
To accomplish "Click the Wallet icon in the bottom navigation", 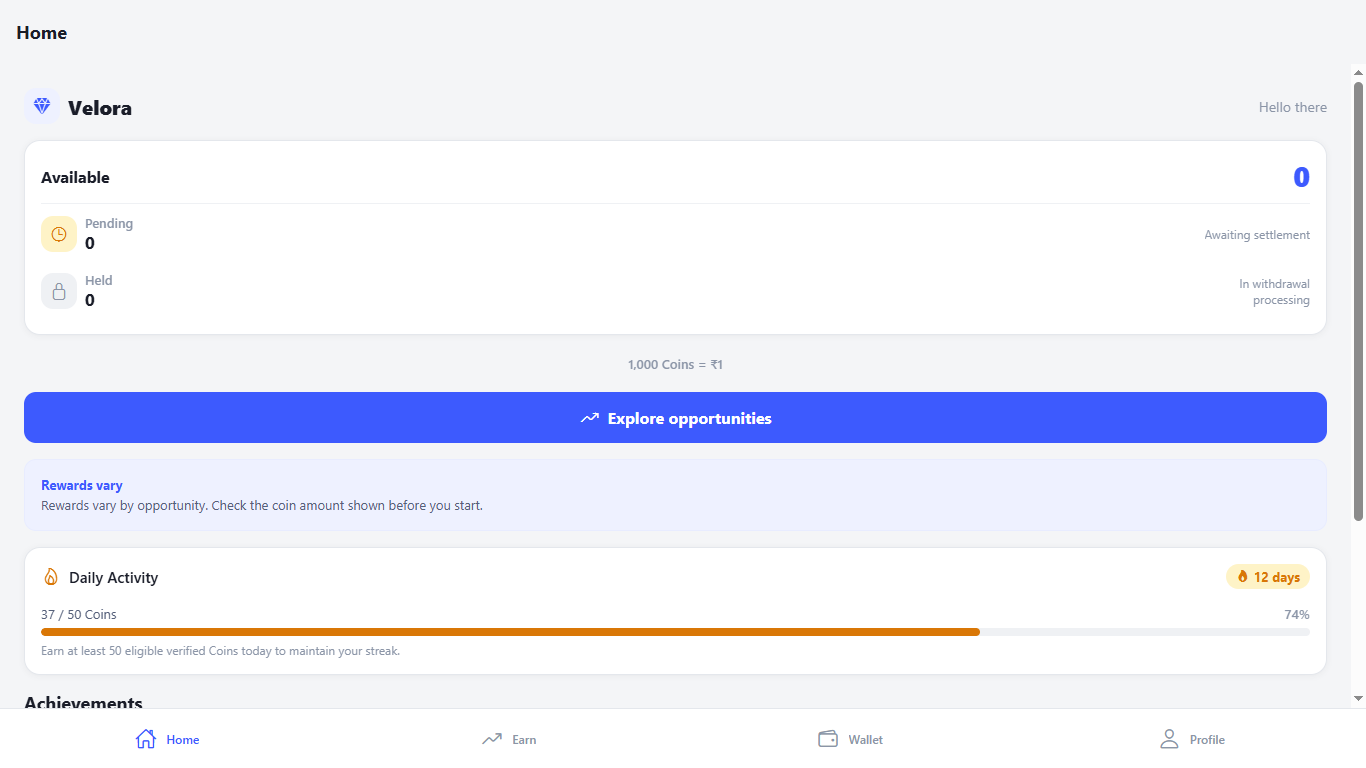I will tap(828, 739).
